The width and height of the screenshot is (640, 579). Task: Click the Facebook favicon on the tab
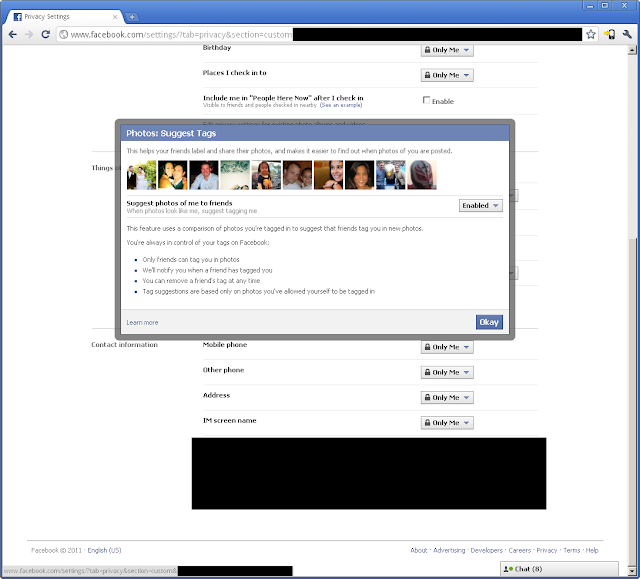[18, 17]
